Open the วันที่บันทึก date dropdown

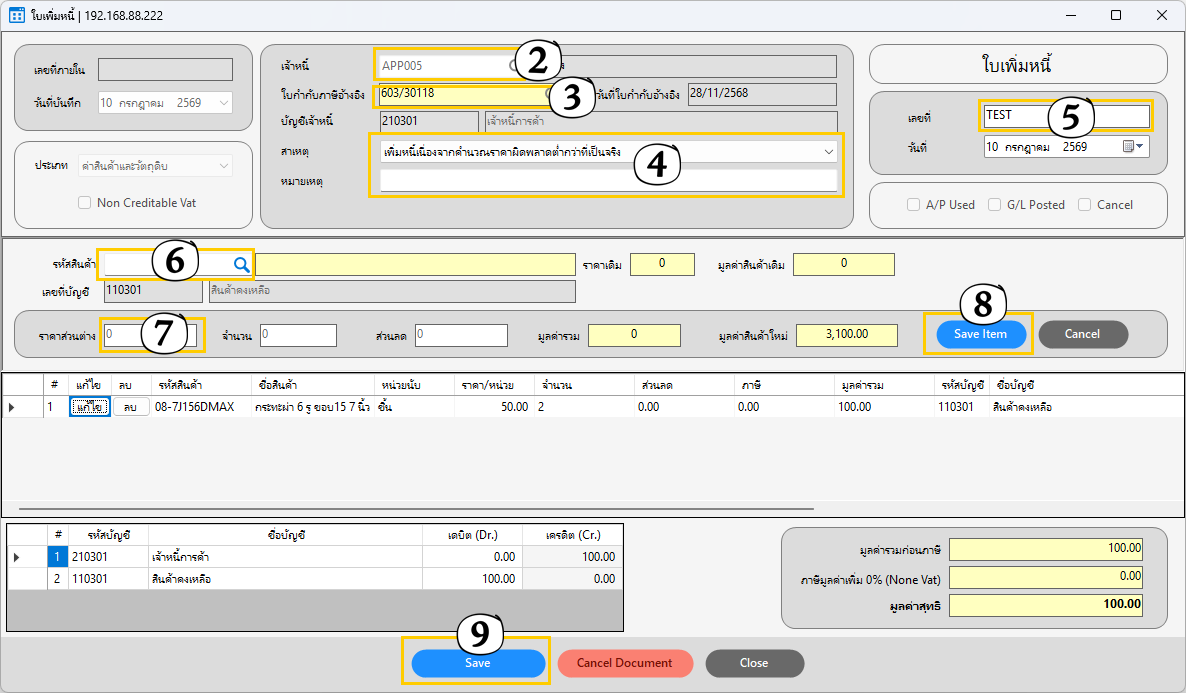click(x=224, y=103)
